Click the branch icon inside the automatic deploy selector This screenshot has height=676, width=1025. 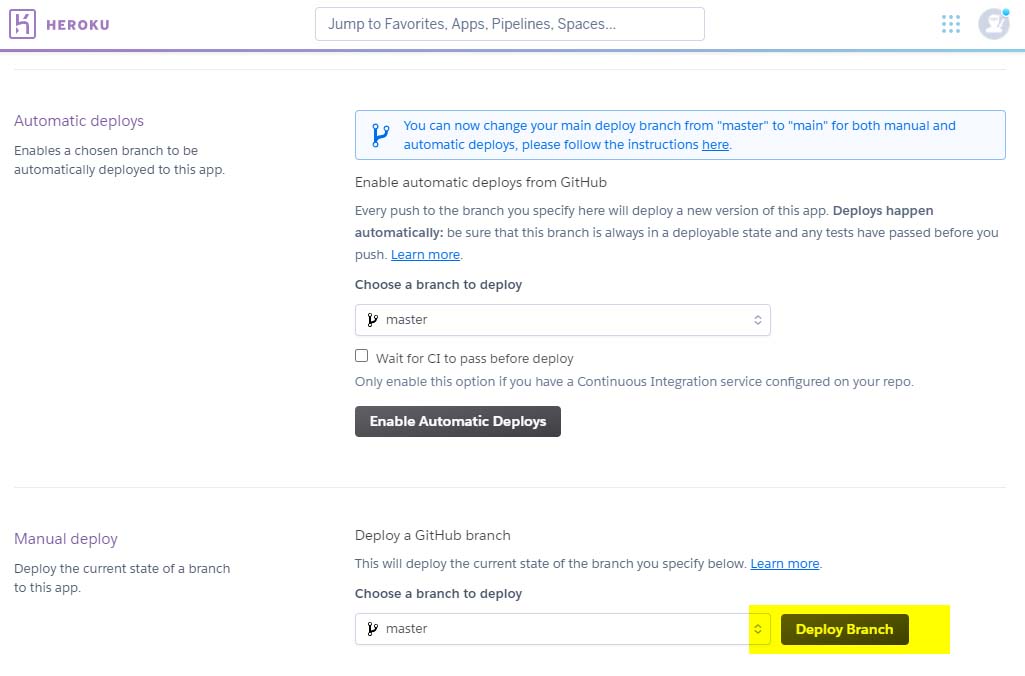[371, 320]
